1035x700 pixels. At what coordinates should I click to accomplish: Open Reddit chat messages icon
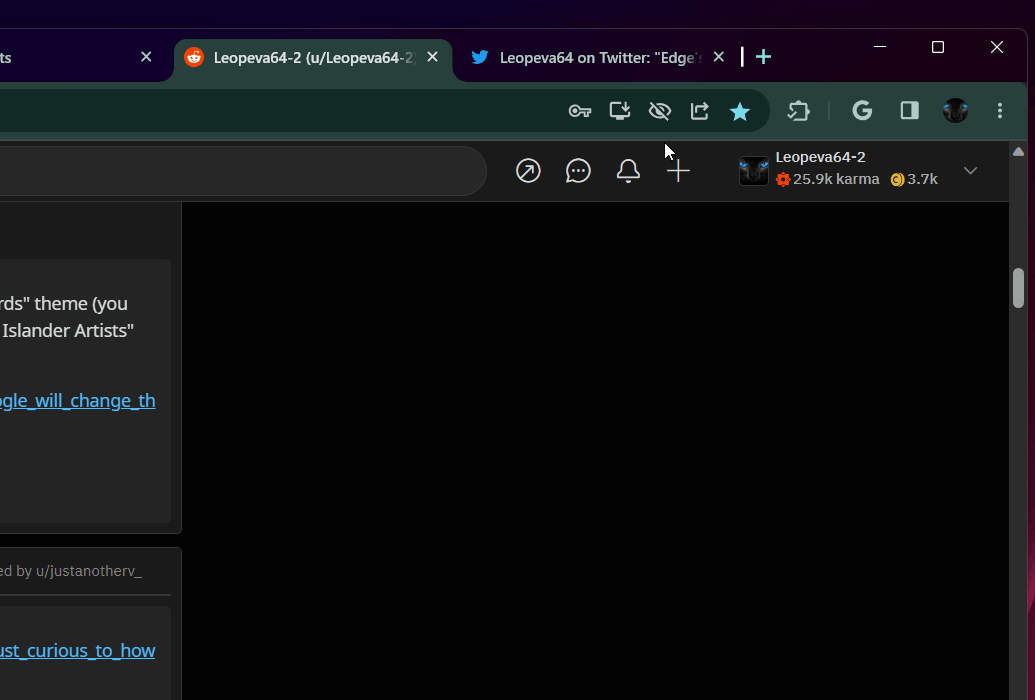coord(578,170)
